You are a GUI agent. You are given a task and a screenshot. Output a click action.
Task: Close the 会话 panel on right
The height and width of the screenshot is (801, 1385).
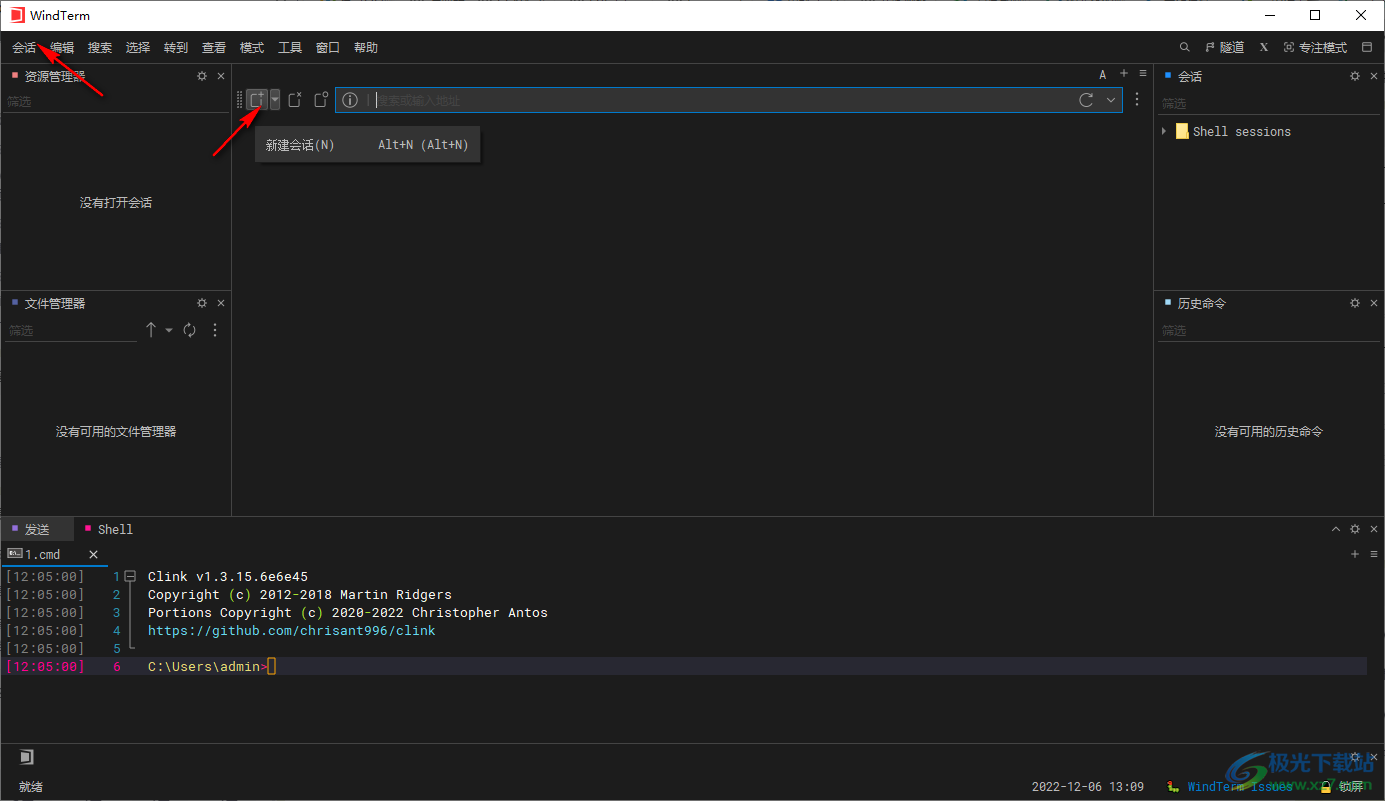coord(1374,76)
